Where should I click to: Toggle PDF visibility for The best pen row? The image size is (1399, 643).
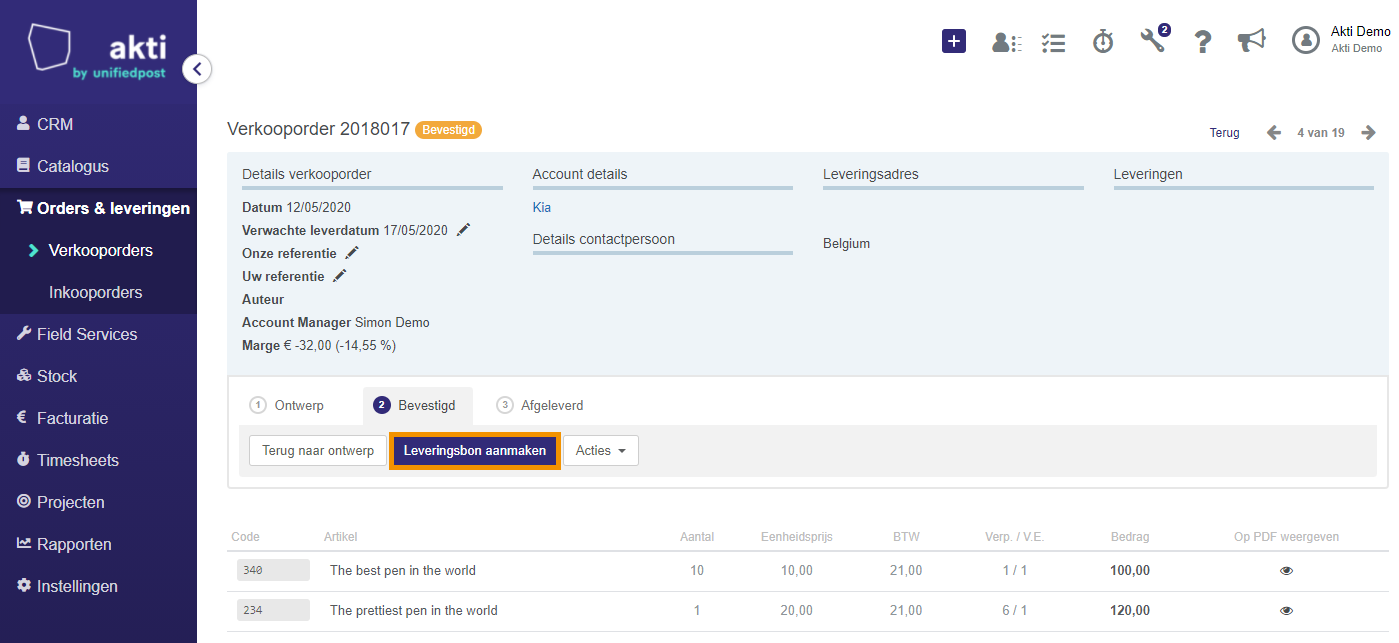click(1286, 571)
